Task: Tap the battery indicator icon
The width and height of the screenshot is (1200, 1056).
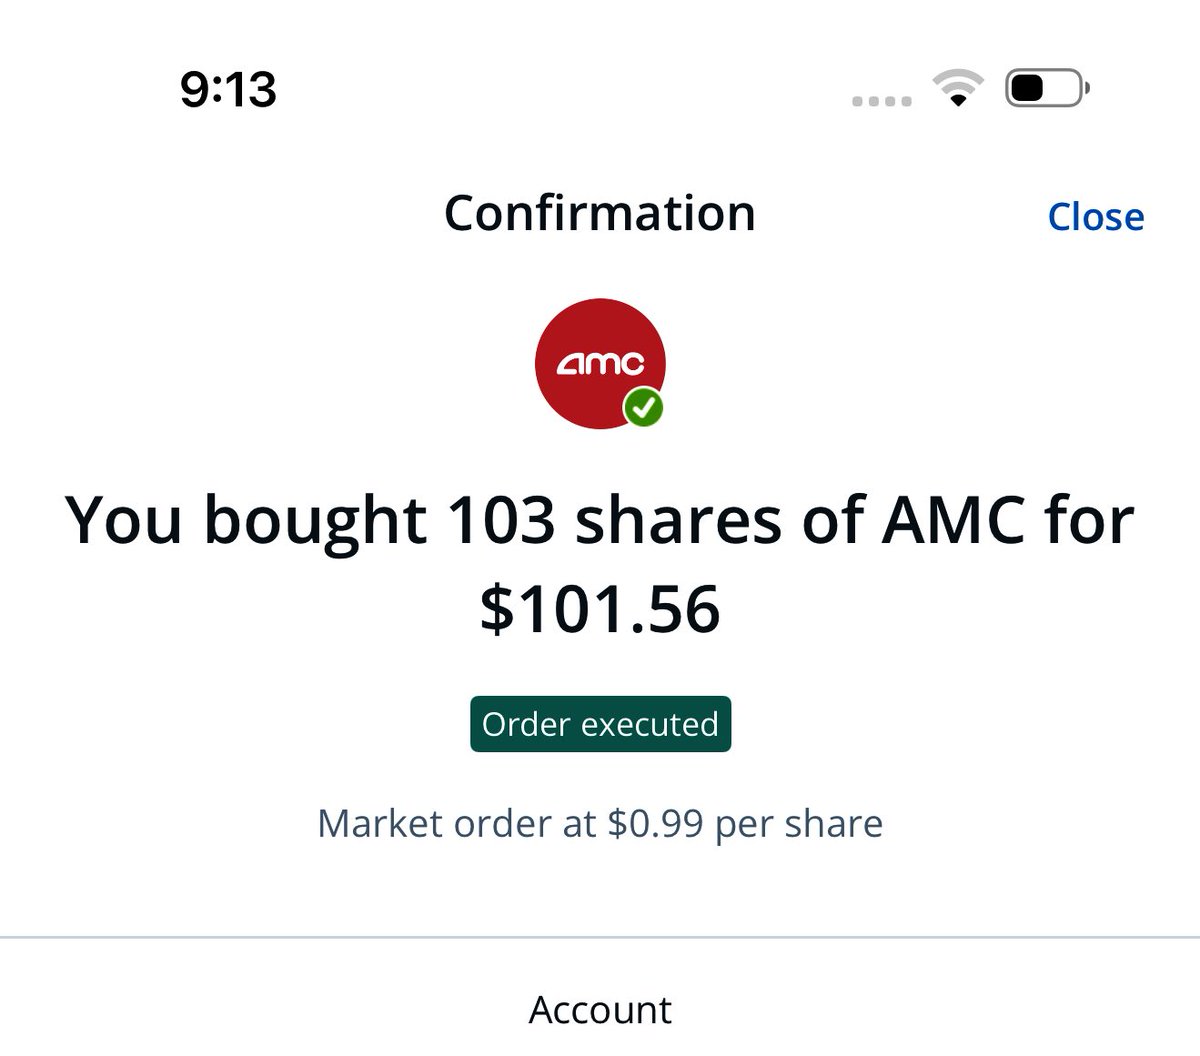Action: 1045,89
